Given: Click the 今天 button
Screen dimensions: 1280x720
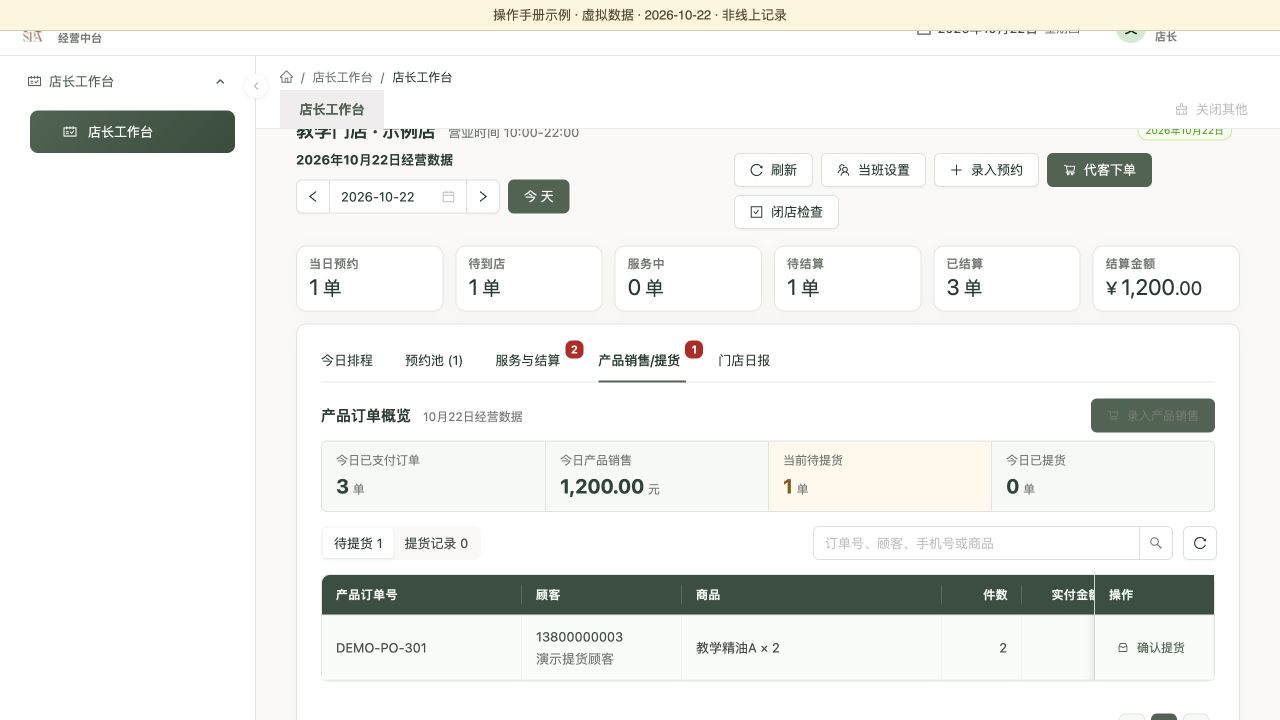Looking at the screenshot, I should click(539, 197).
